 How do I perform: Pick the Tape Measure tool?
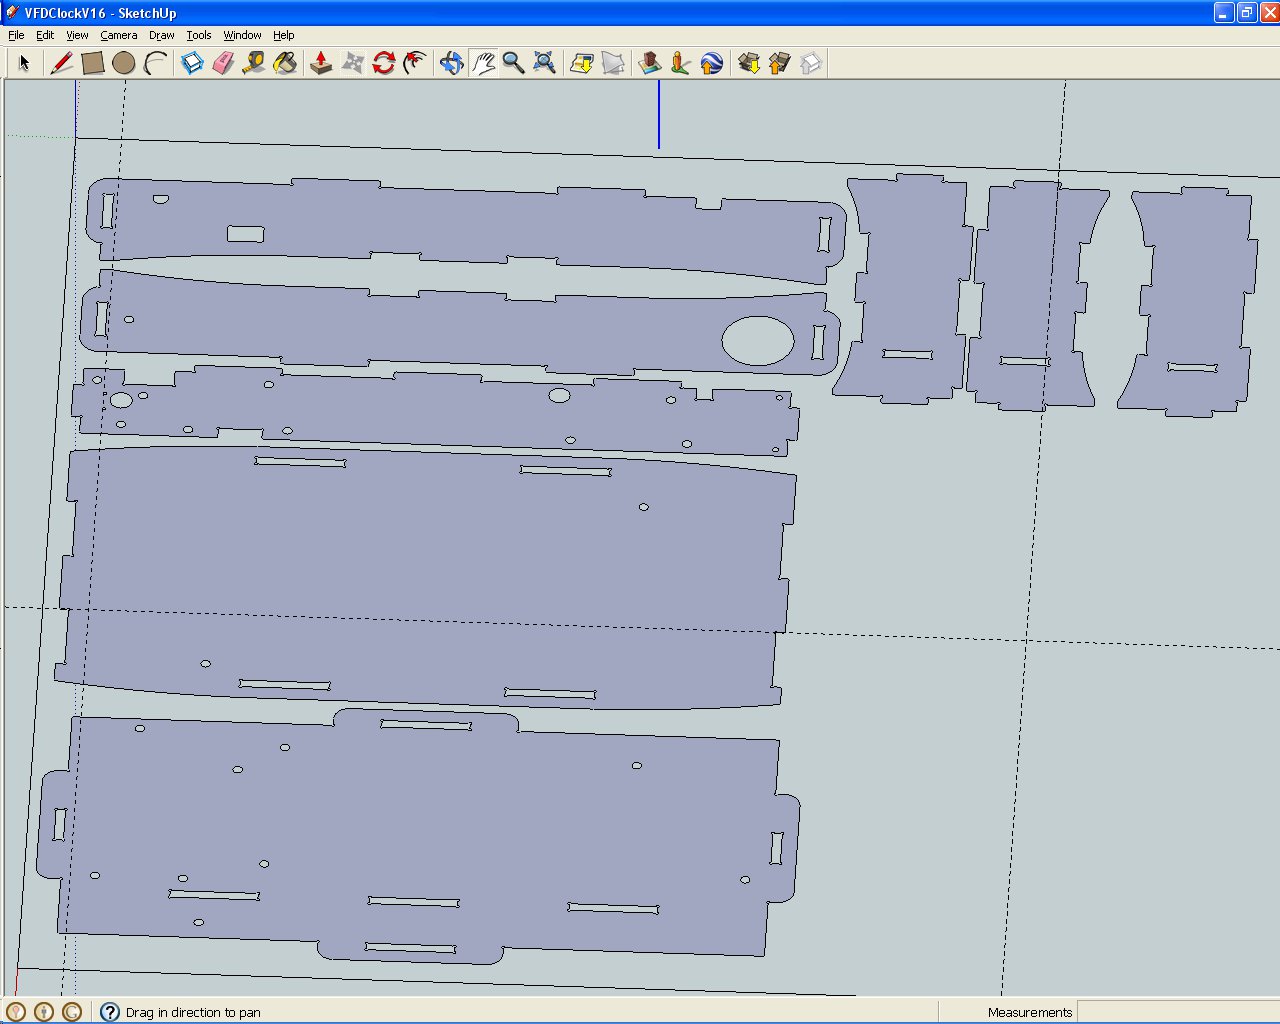coord(254,63)
